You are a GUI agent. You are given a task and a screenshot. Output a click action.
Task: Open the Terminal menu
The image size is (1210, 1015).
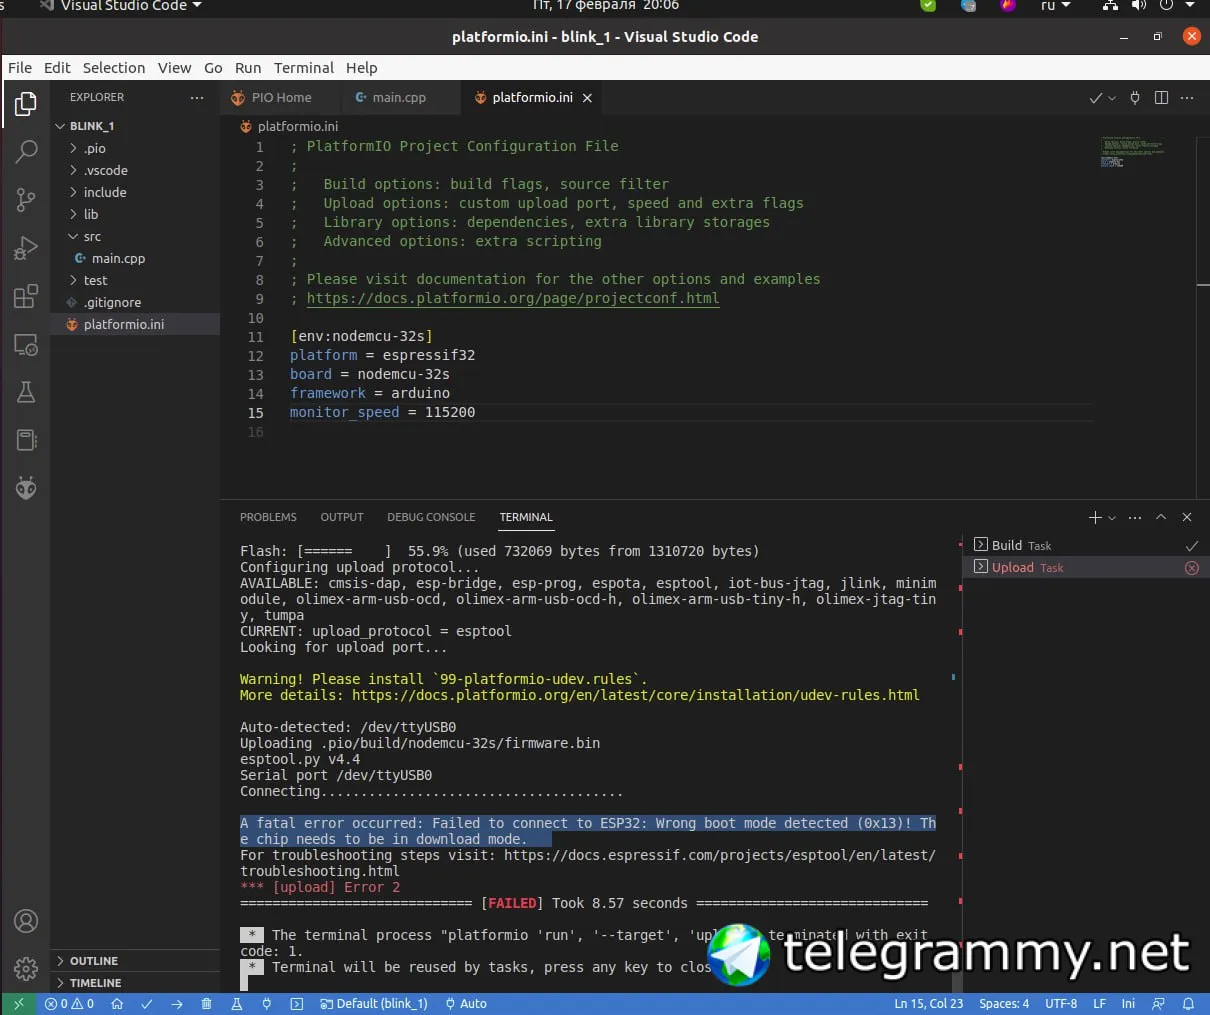click(303, 67)
